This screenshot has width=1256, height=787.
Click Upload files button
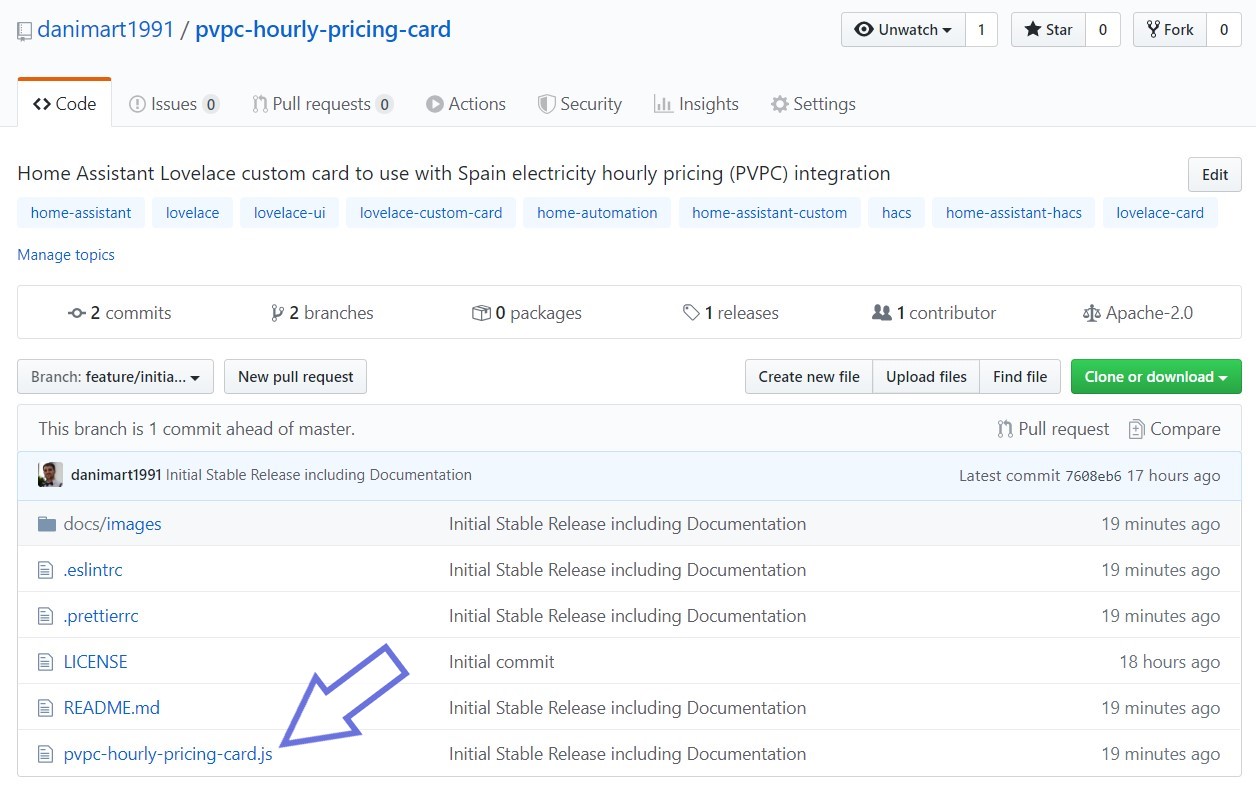926,377
